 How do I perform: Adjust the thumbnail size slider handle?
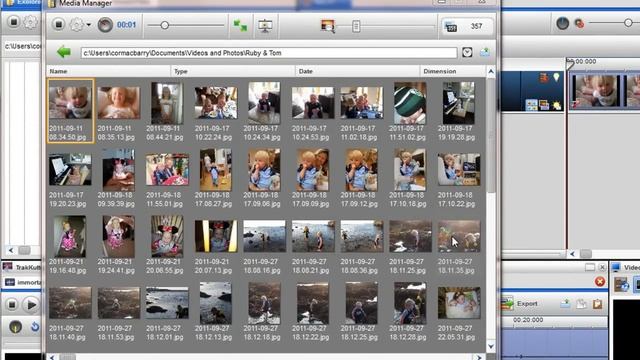click(x=356, y=27)
